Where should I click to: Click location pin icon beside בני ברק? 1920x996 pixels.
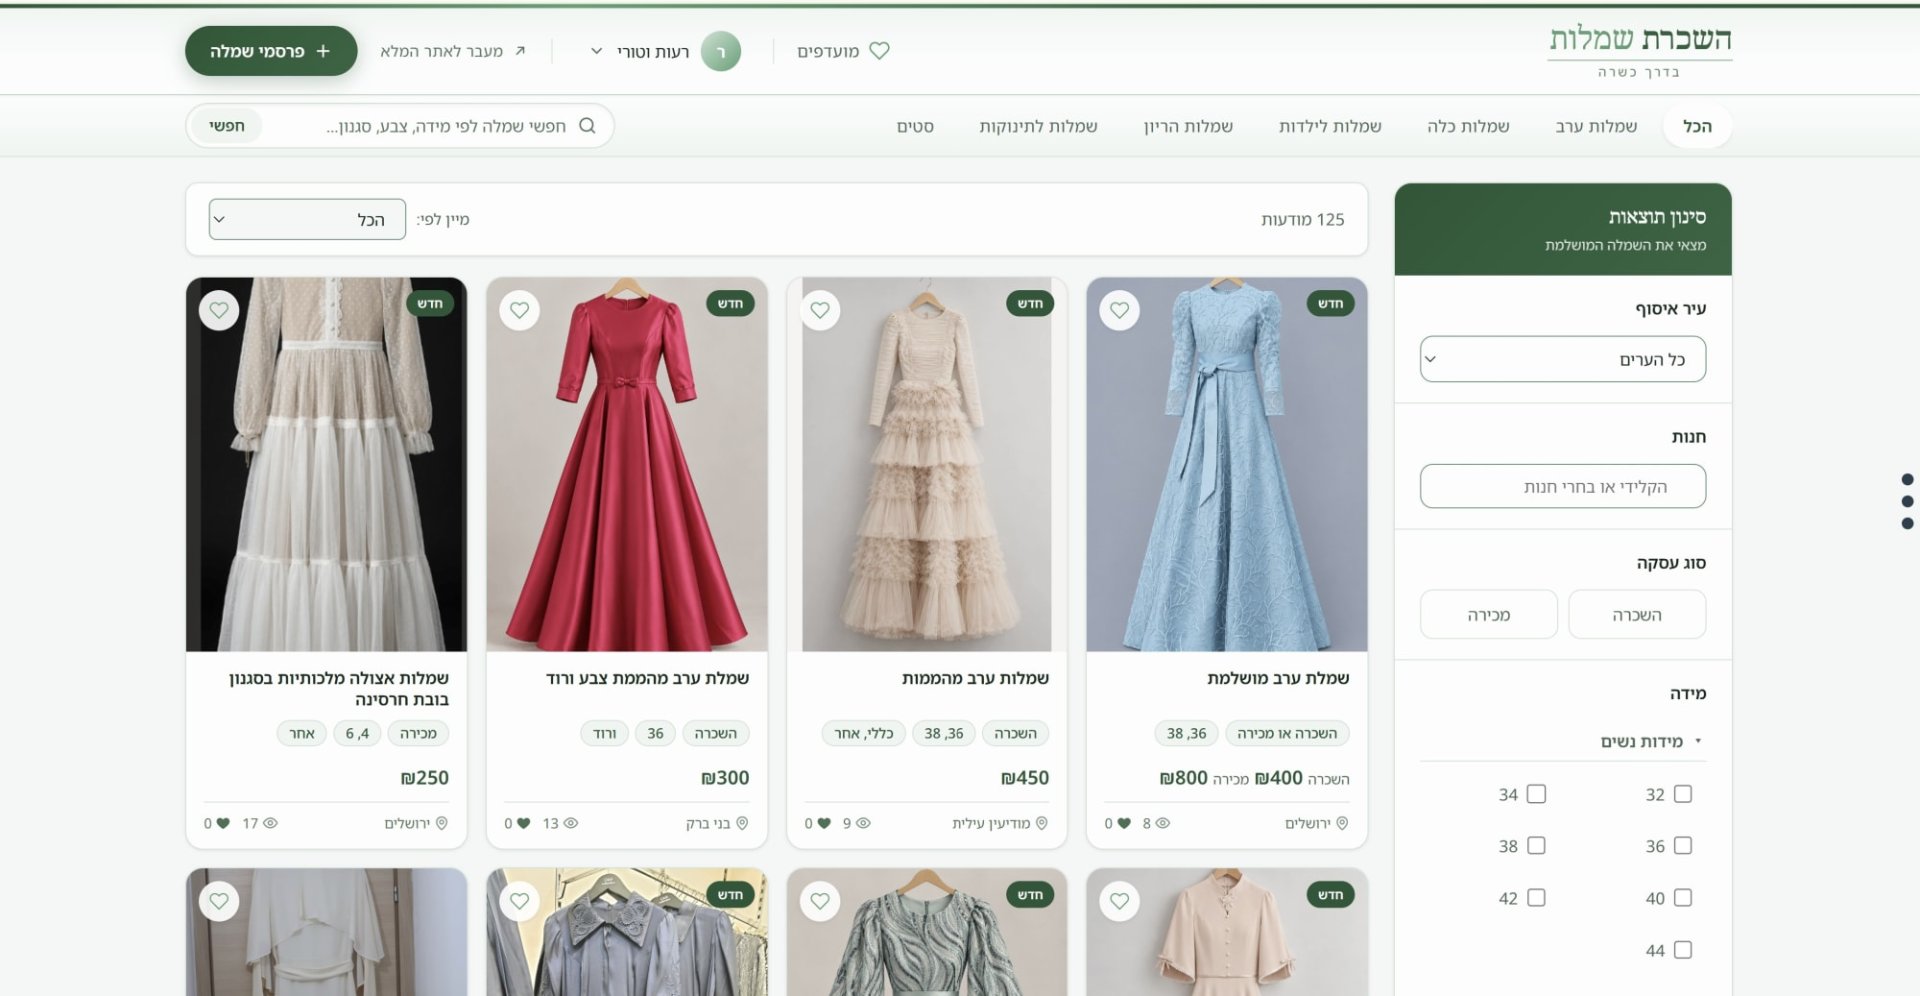pyautogui.click(x=742, y=823)
